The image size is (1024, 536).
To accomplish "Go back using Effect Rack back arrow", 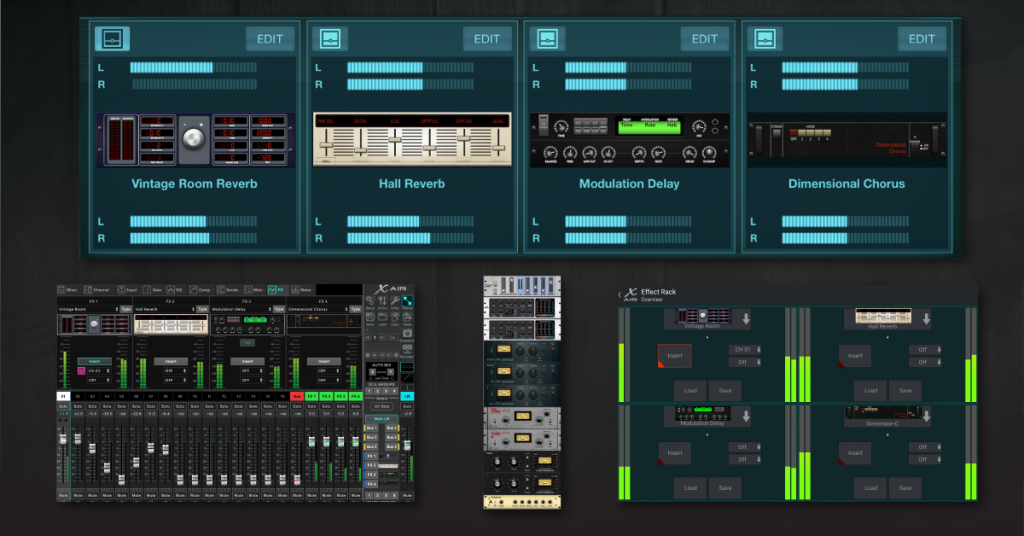I will point(620,294).
